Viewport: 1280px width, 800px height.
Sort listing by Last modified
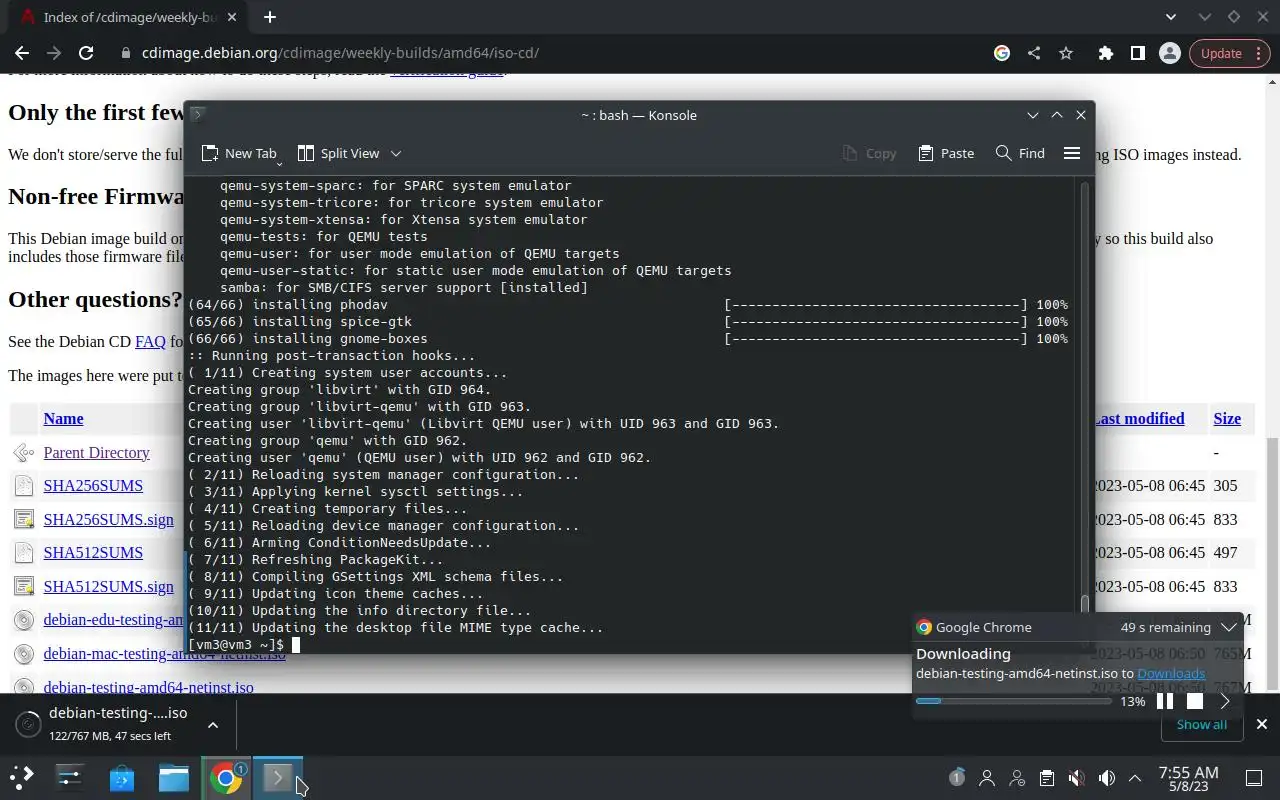point(1139,418)
